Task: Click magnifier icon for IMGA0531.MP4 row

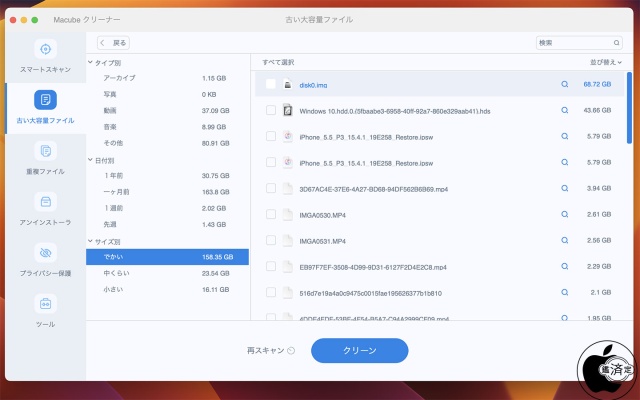Action: click(x=564, y=240)
